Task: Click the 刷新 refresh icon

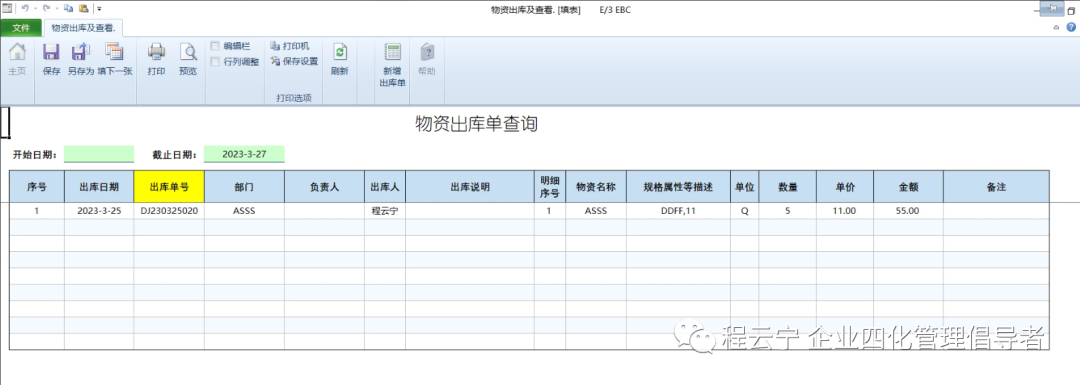Action: coord(340,52)
